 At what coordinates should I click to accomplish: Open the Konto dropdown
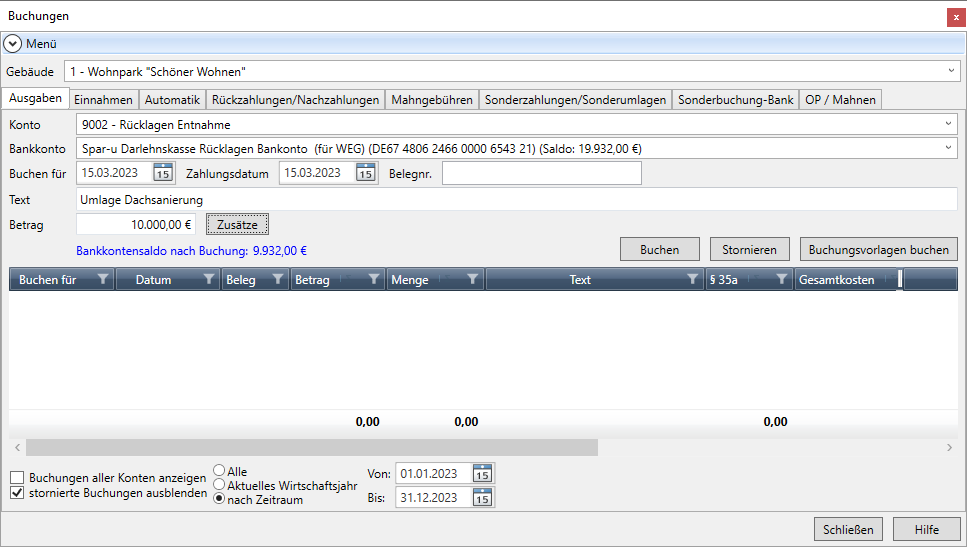tap(947, 124)
